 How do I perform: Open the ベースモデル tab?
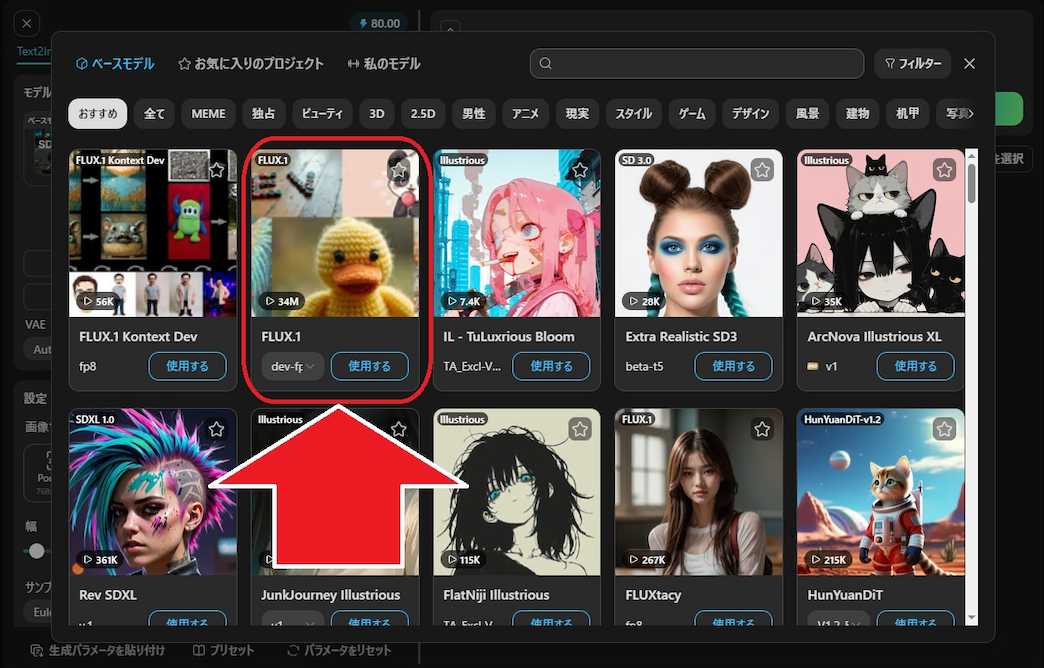point(115,64)
